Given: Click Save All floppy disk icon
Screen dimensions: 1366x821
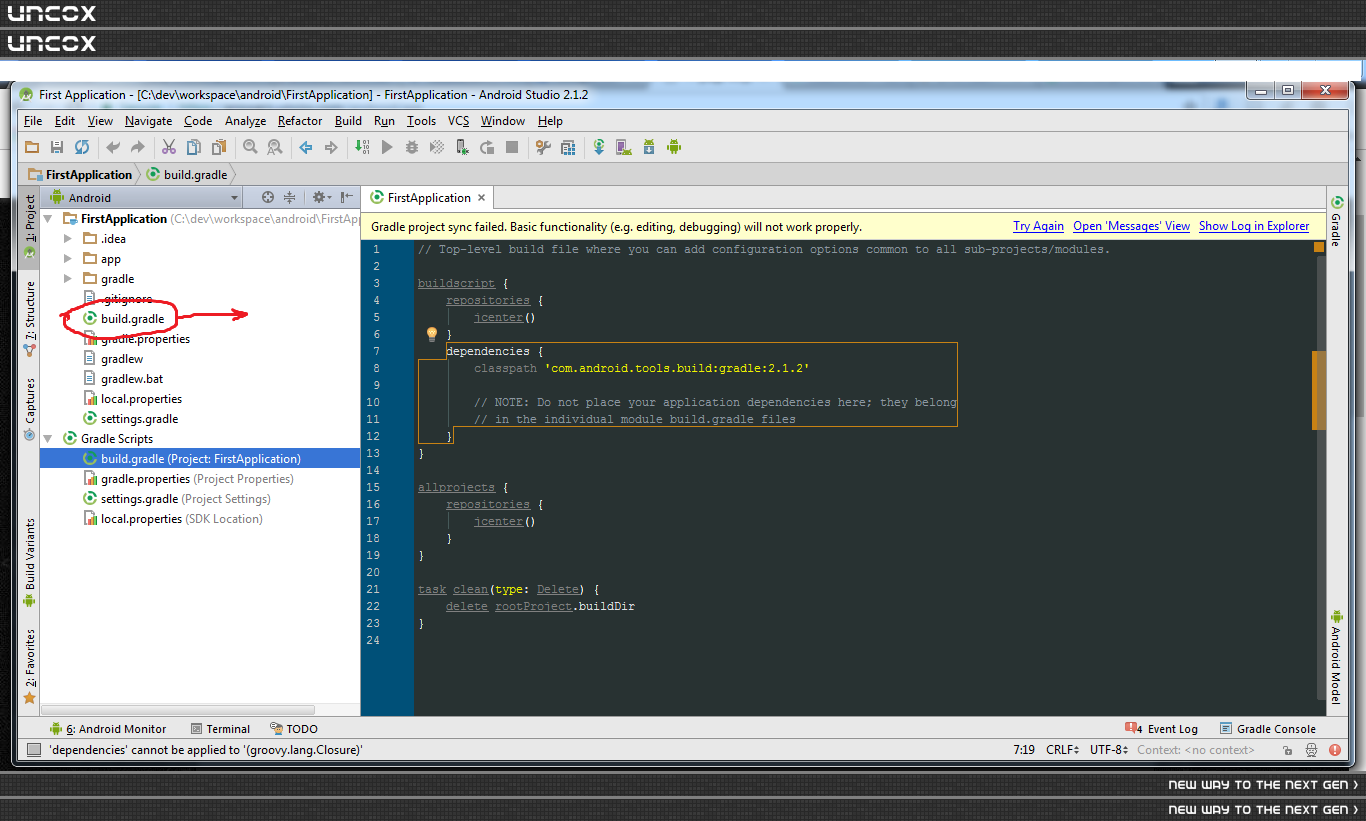Looking at the screenshot, I should pos(57,147).
